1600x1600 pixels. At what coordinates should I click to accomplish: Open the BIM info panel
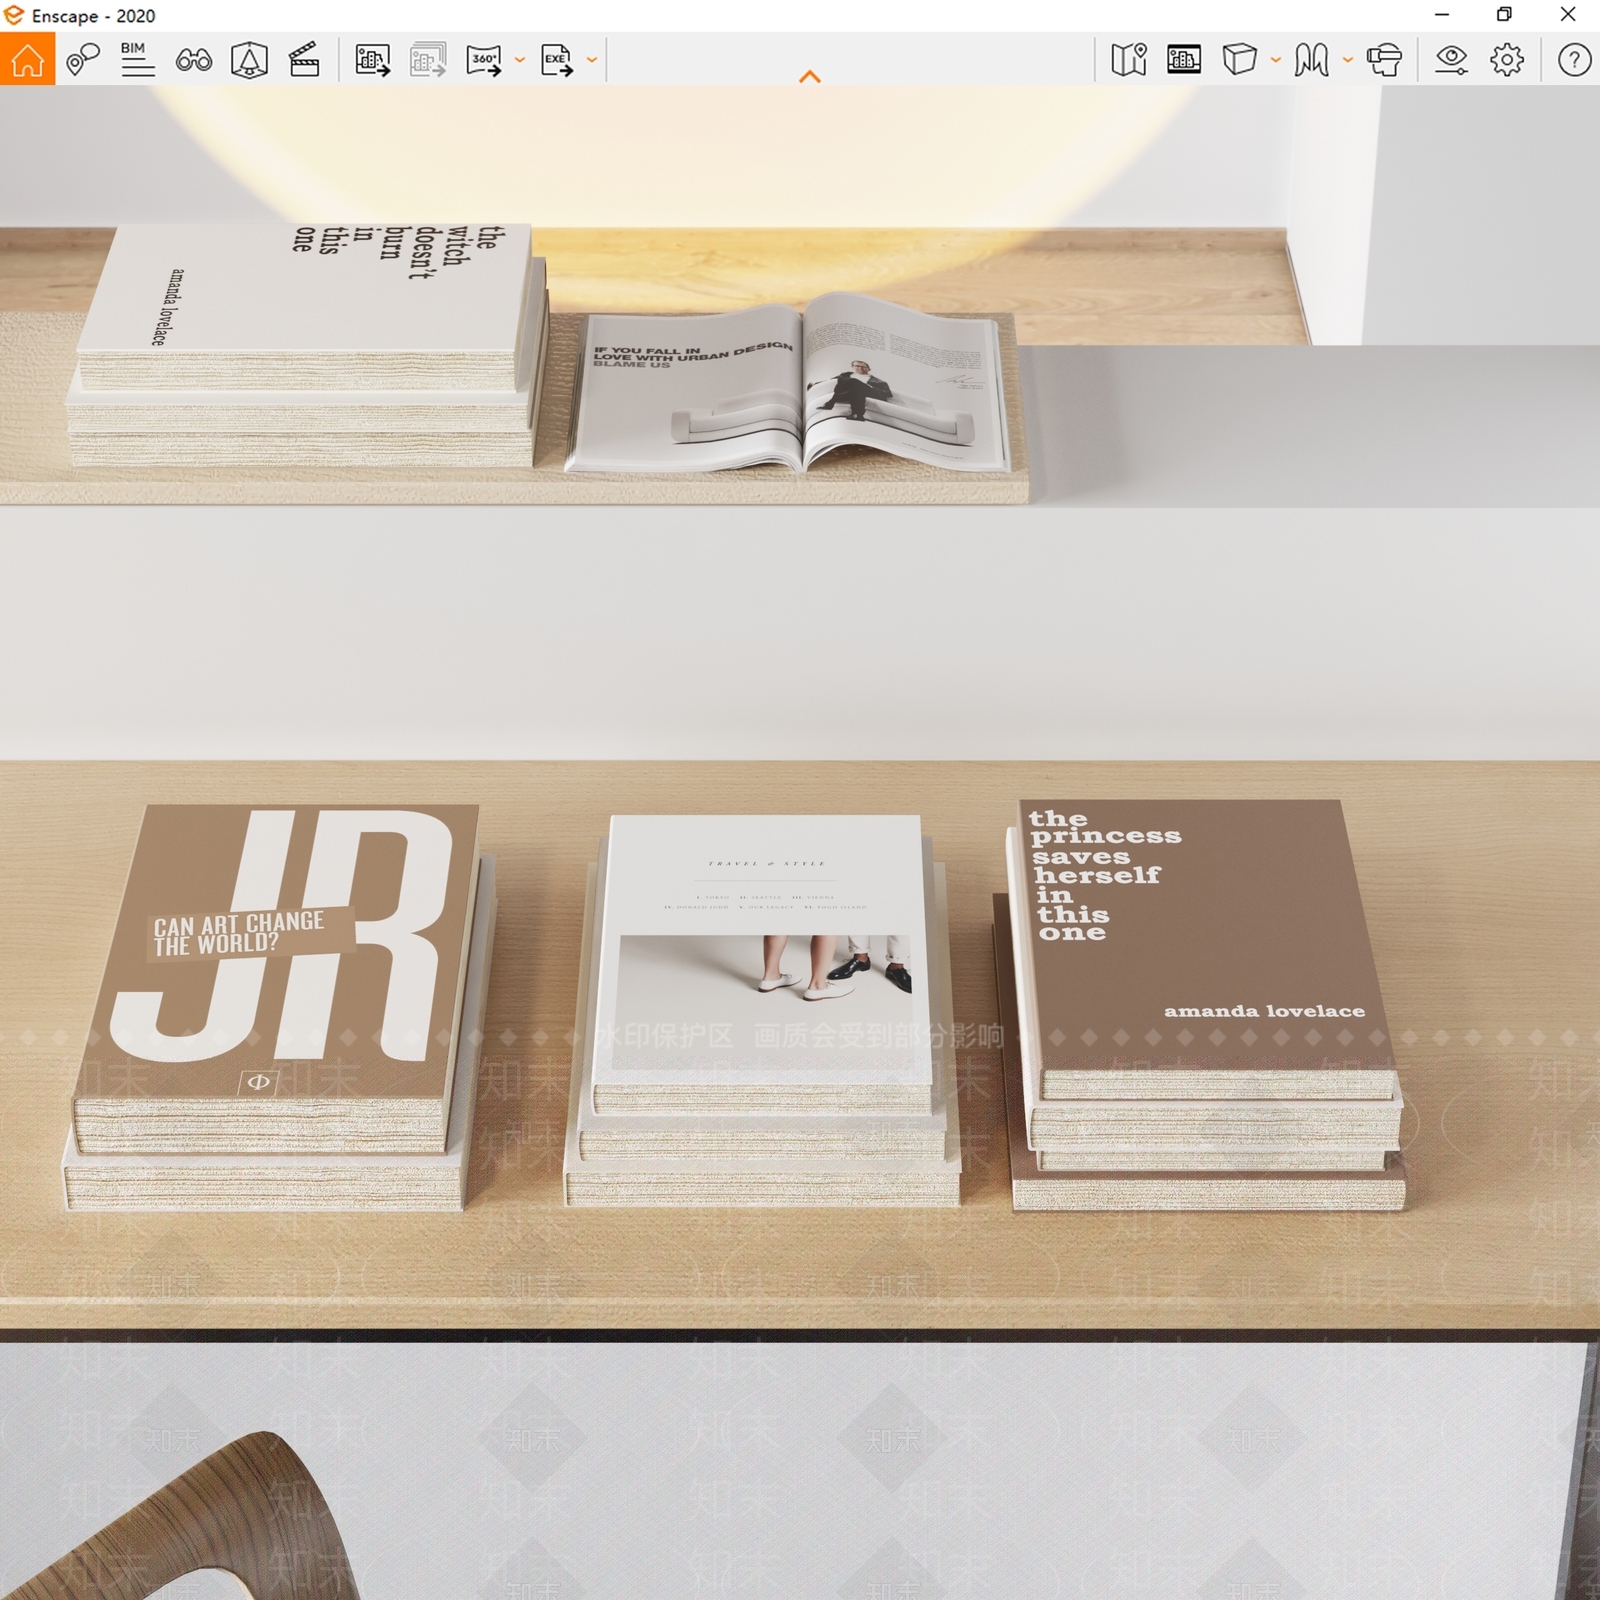coord(138,59)
